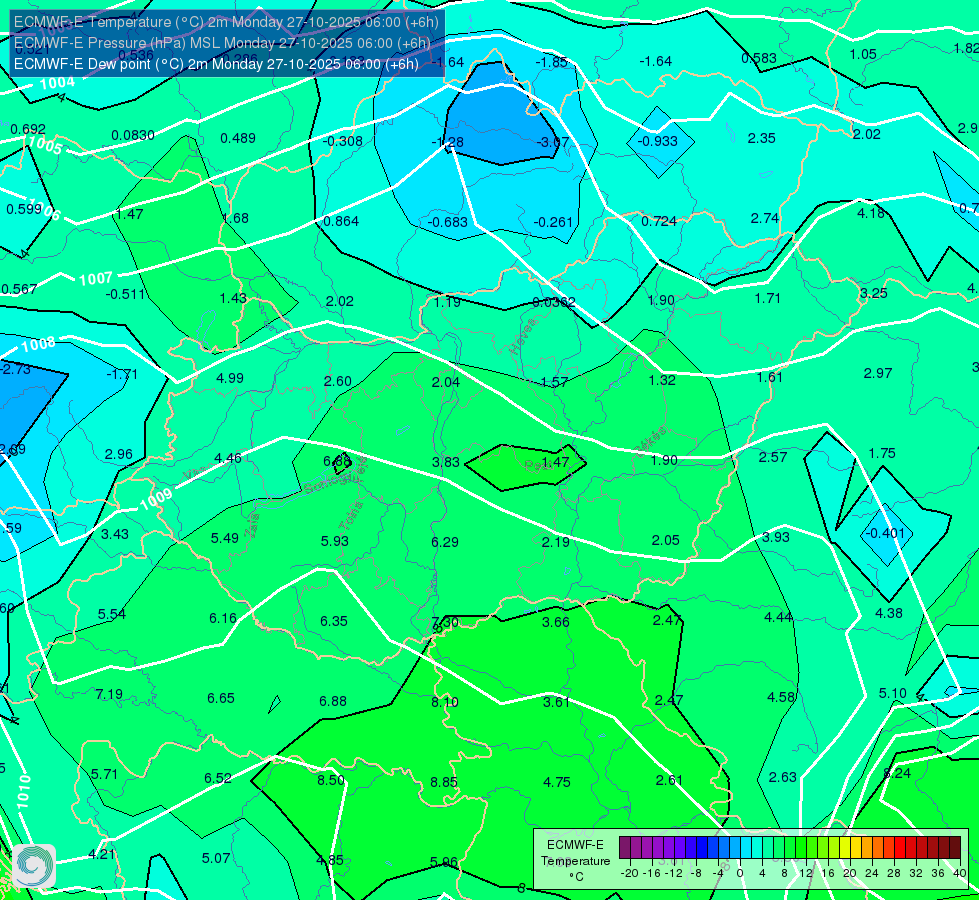Viewport: 979px width, 900px height.
Task: Click the 6.29 dew point value
Action: point(445,541)
